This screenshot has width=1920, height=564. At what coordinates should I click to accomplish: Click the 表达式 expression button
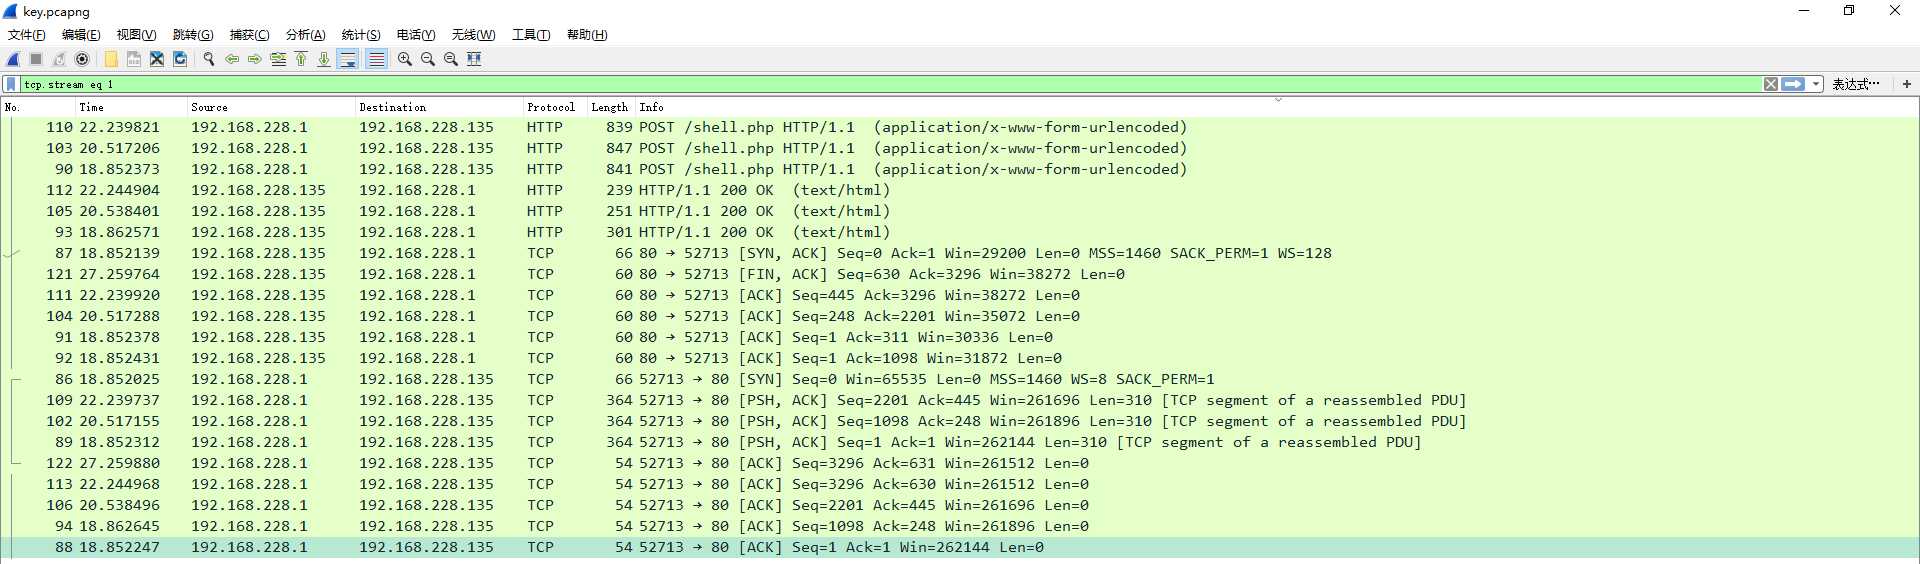pyautogui.click(x=1855, y=84)
